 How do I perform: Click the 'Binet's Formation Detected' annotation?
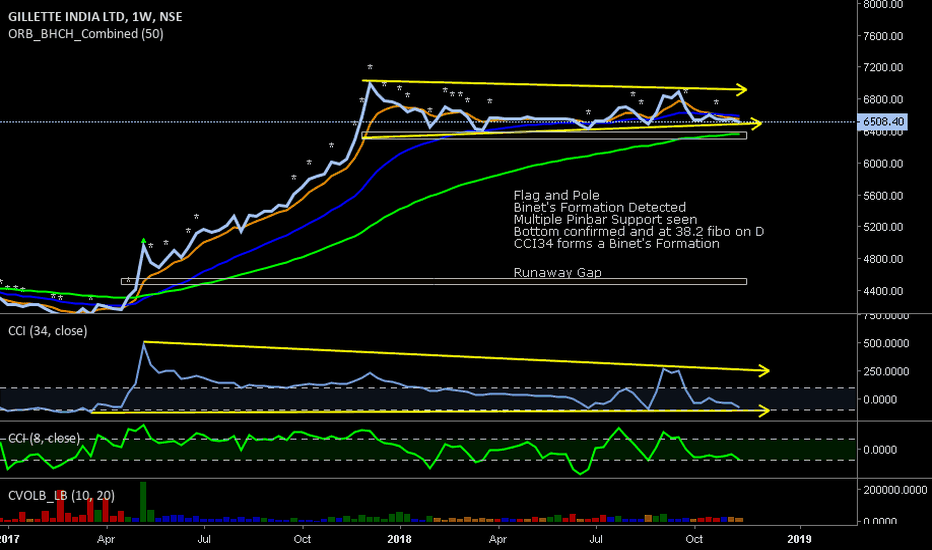click(x=600, y=208)
